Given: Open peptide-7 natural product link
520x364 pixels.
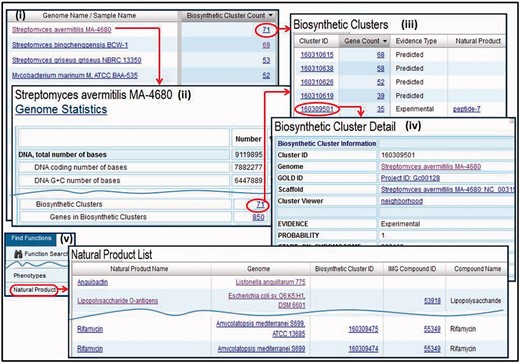Looking at the screenshot, I should pyautogui.click(x=467, y=109).
